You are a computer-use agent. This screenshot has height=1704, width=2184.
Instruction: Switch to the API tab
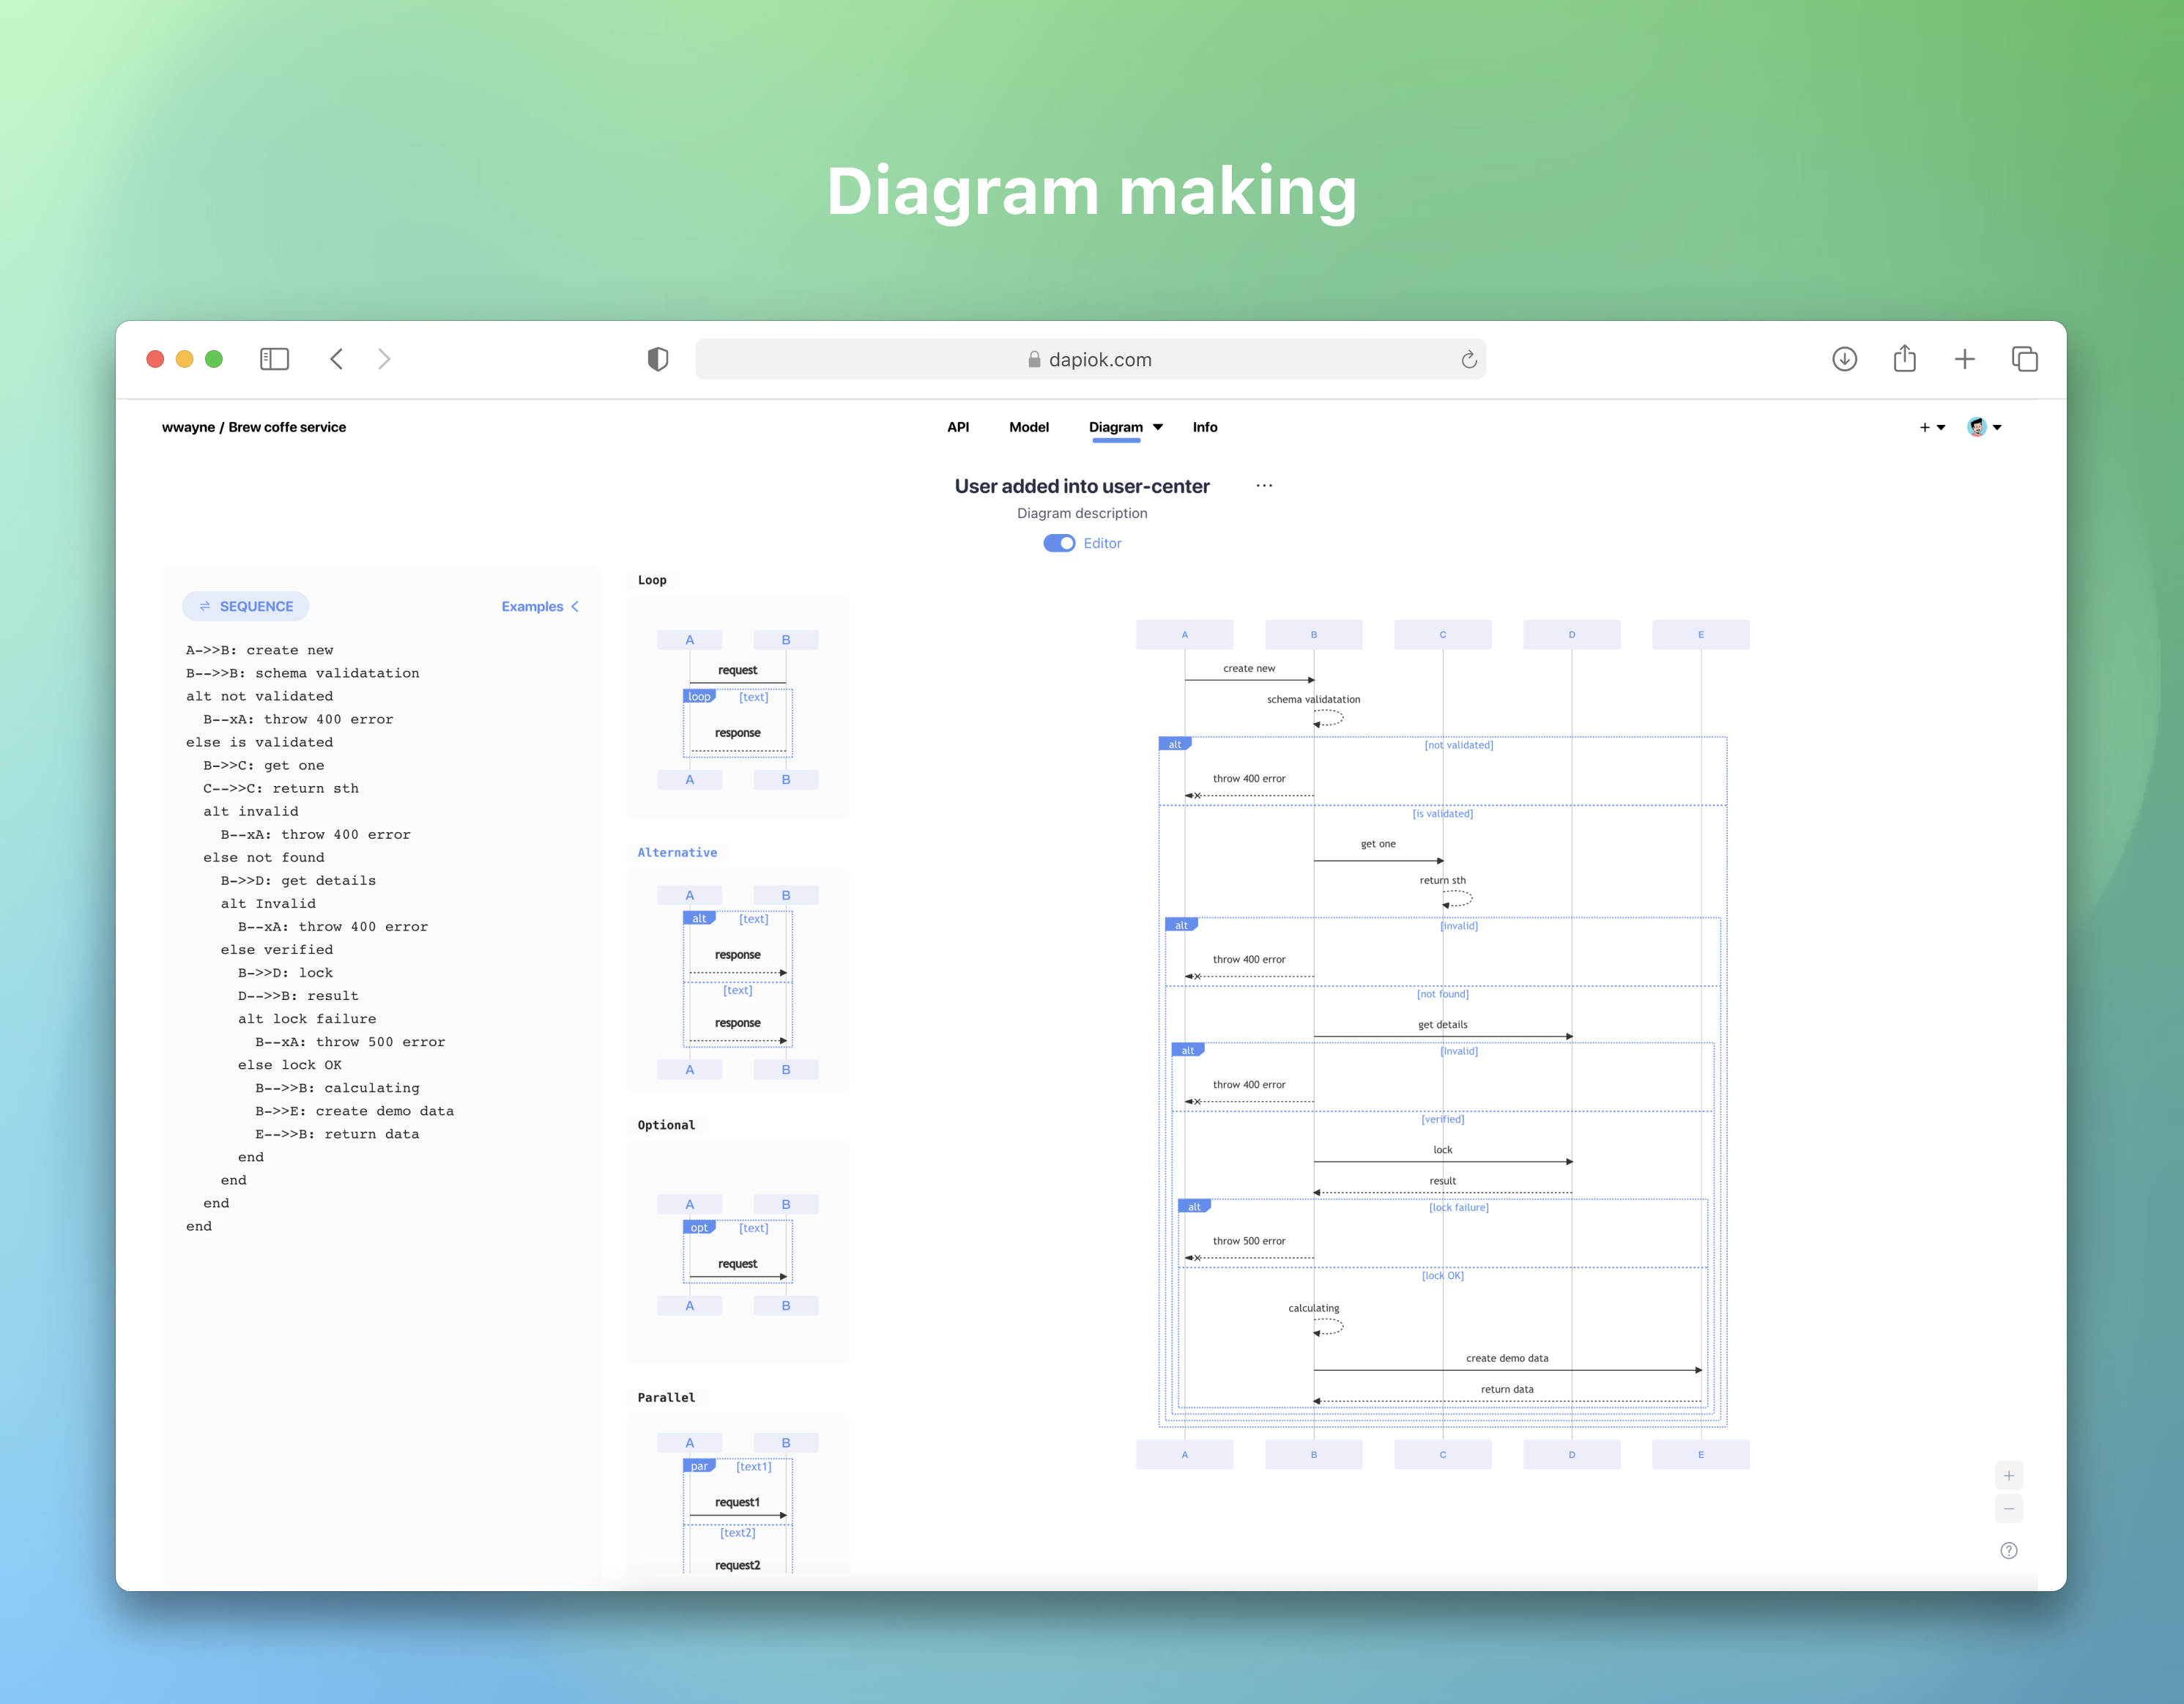pos(957,427)
